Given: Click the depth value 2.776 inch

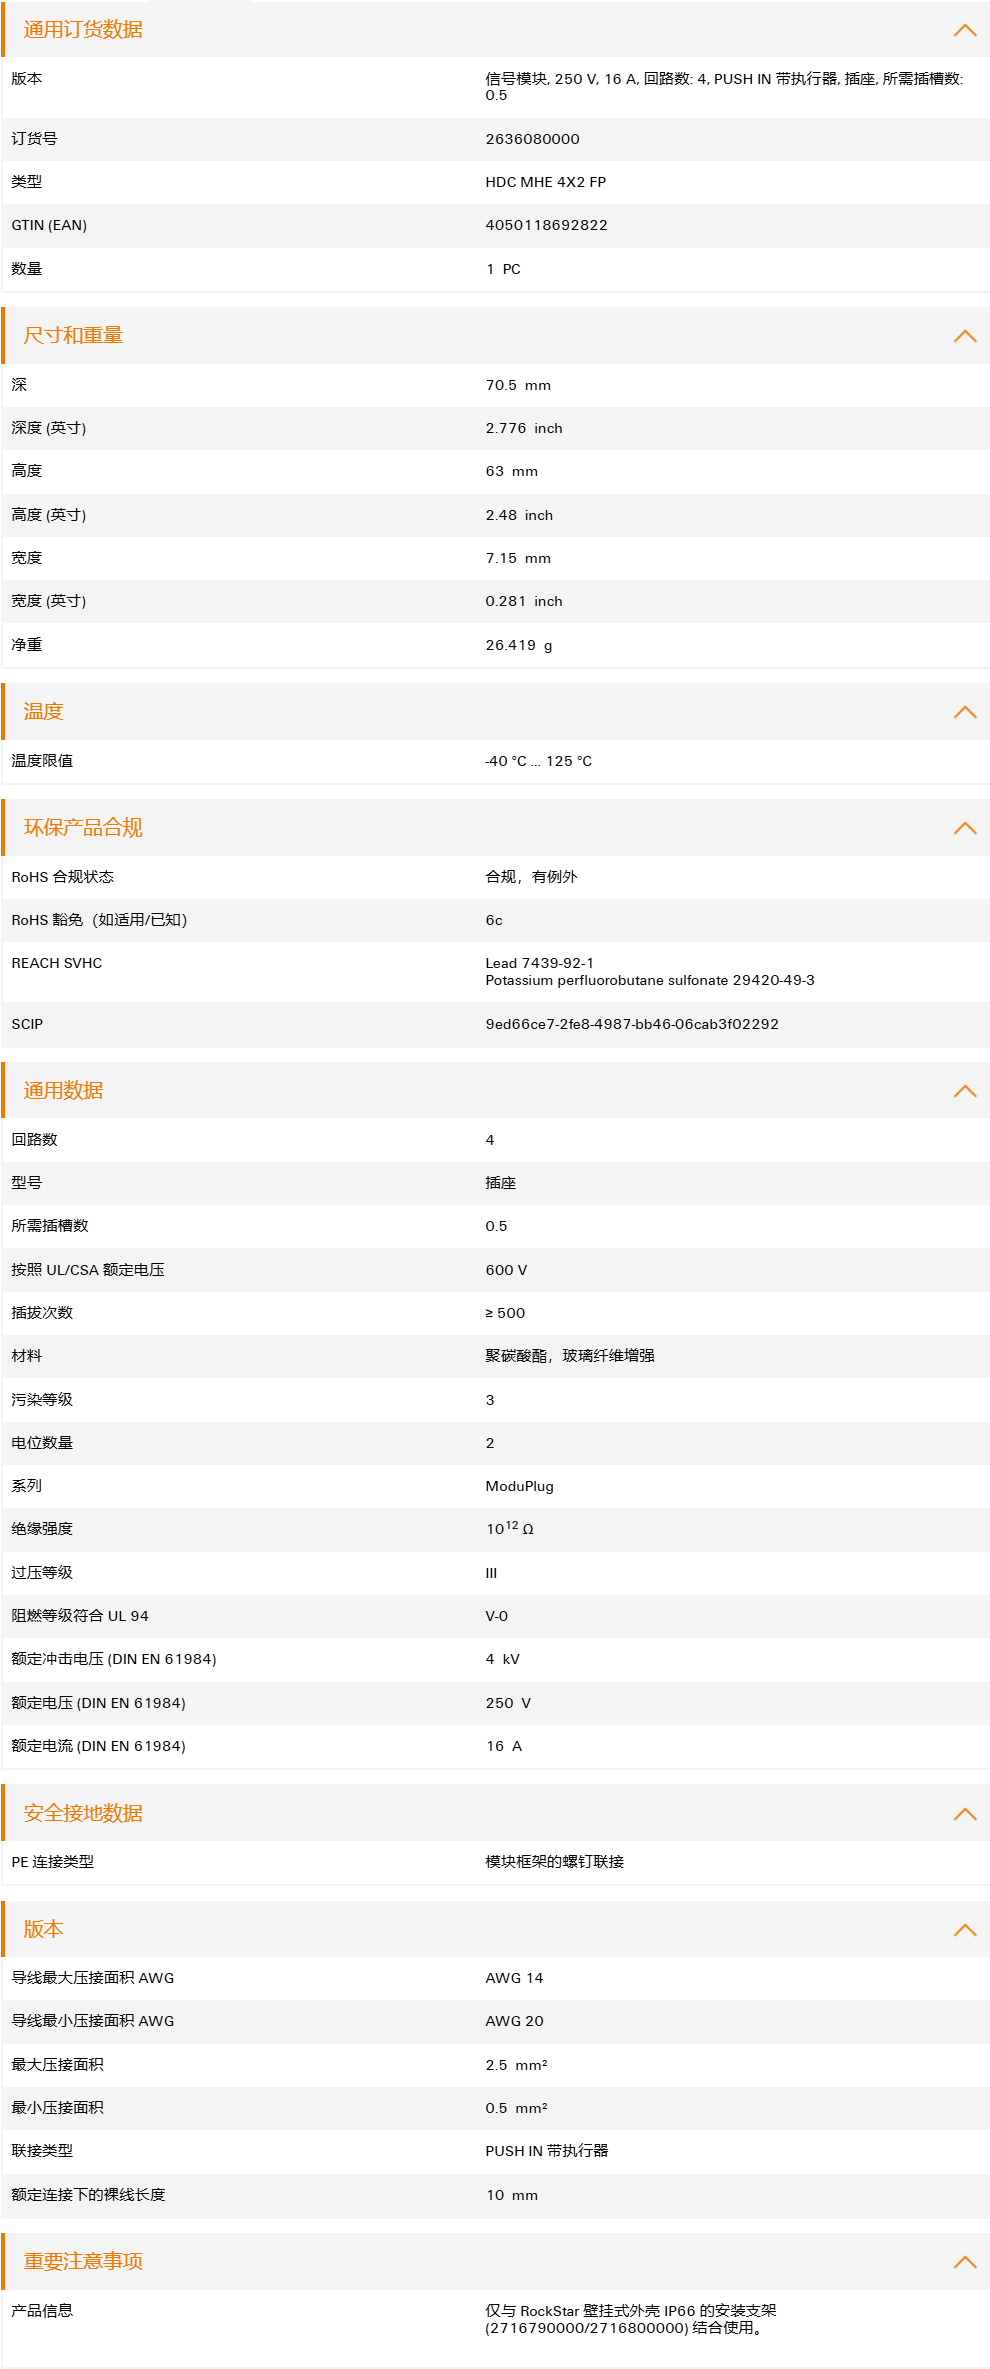Looking at the screenshot, I should pyautogui.click(x=524, y=428).
